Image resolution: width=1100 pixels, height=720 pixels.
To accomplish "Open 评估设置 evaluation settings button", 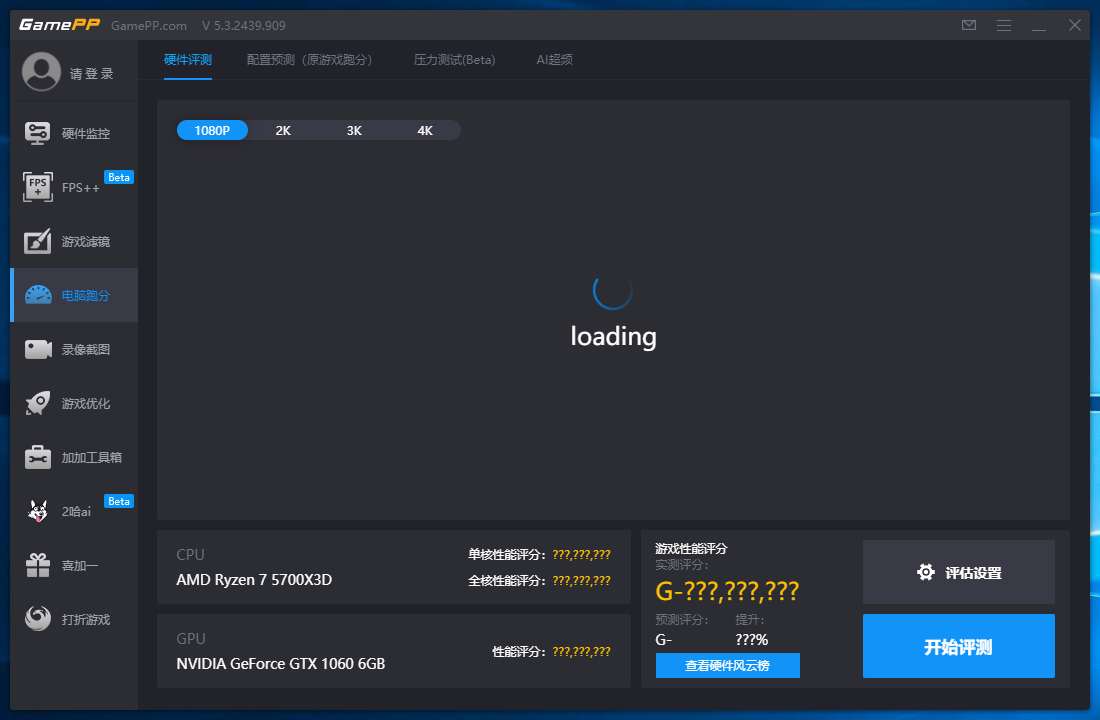I will [x=958, y=572].
